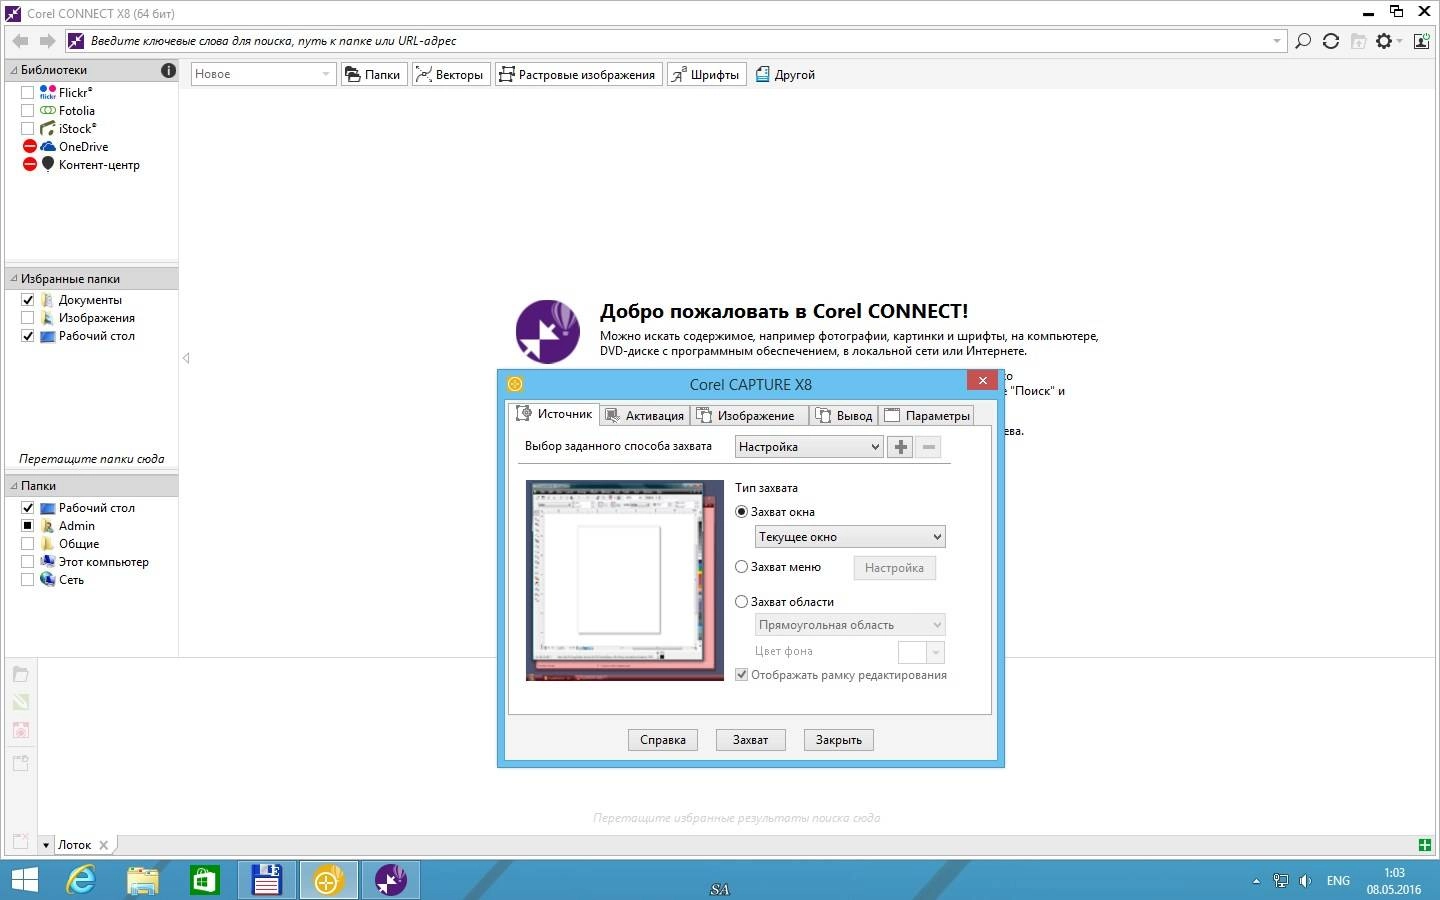Click the forward navigation arrow in Corel CONNECT
Image resolution: width=1440 pixels, height=900 pixels.
pos(47,41)
